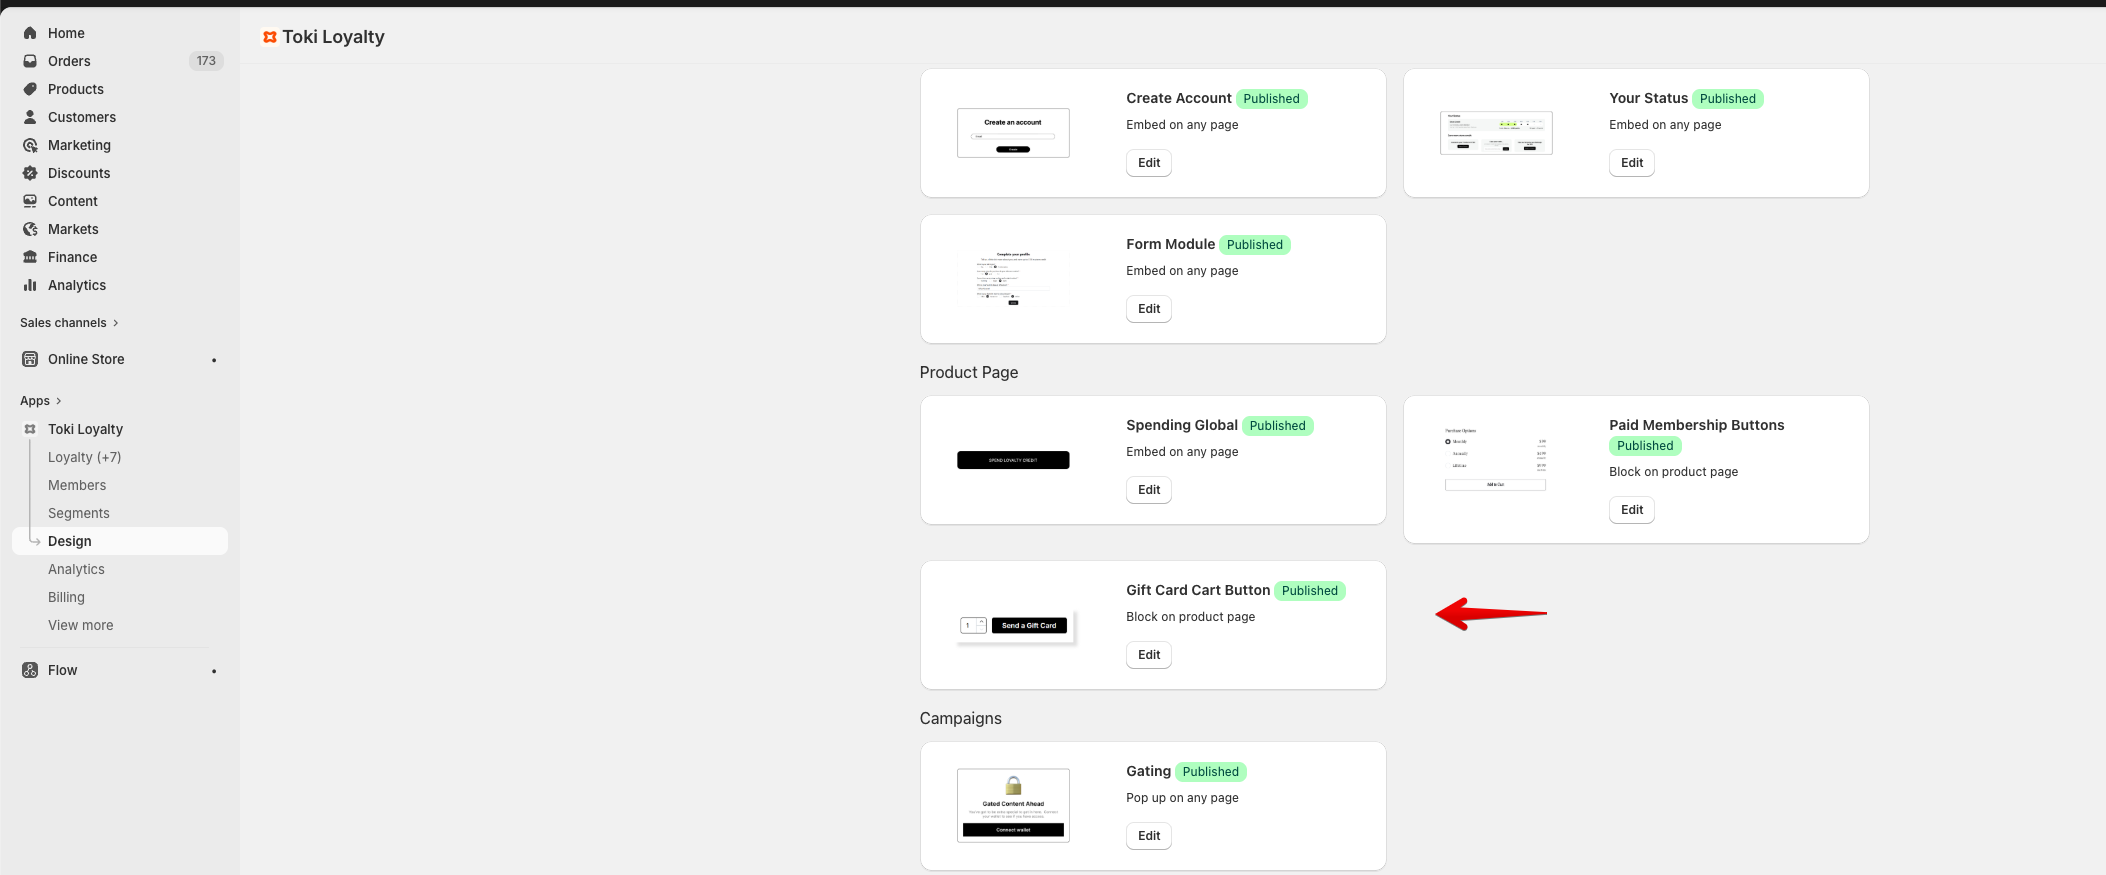Screen dimensions: 2106x875
Task: Click the Orders inbox icon
Action: pyautogui.click(x=30, y=61)
